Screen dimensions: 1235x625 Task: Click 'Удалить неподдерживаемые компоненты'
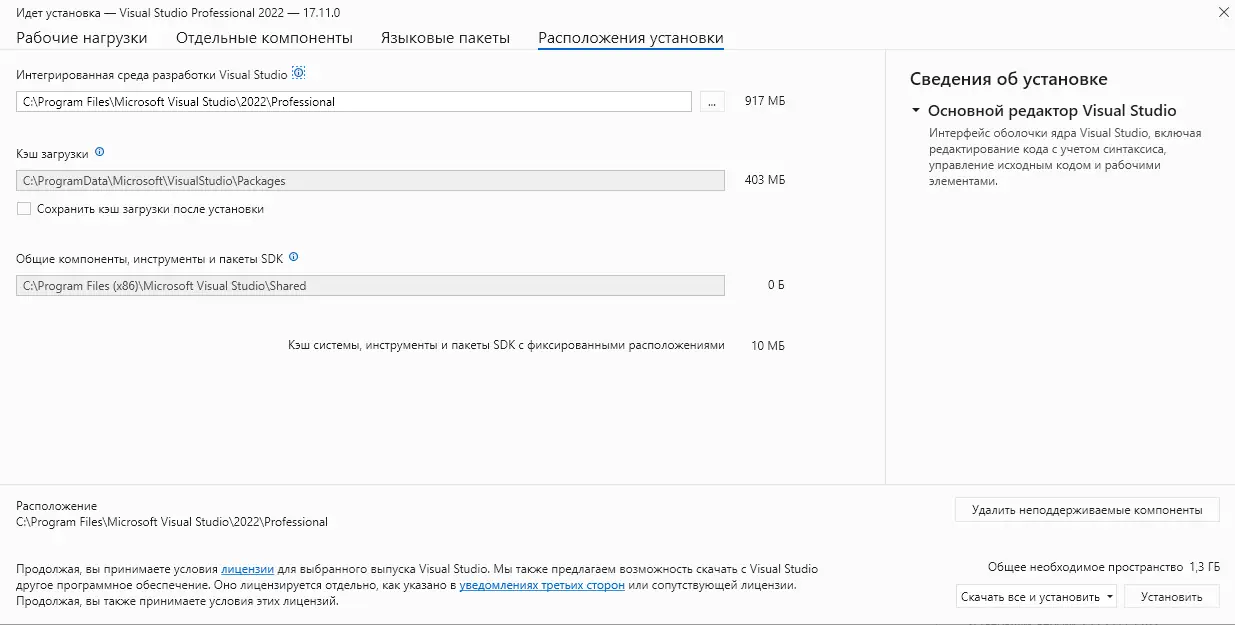(1086, 509)
